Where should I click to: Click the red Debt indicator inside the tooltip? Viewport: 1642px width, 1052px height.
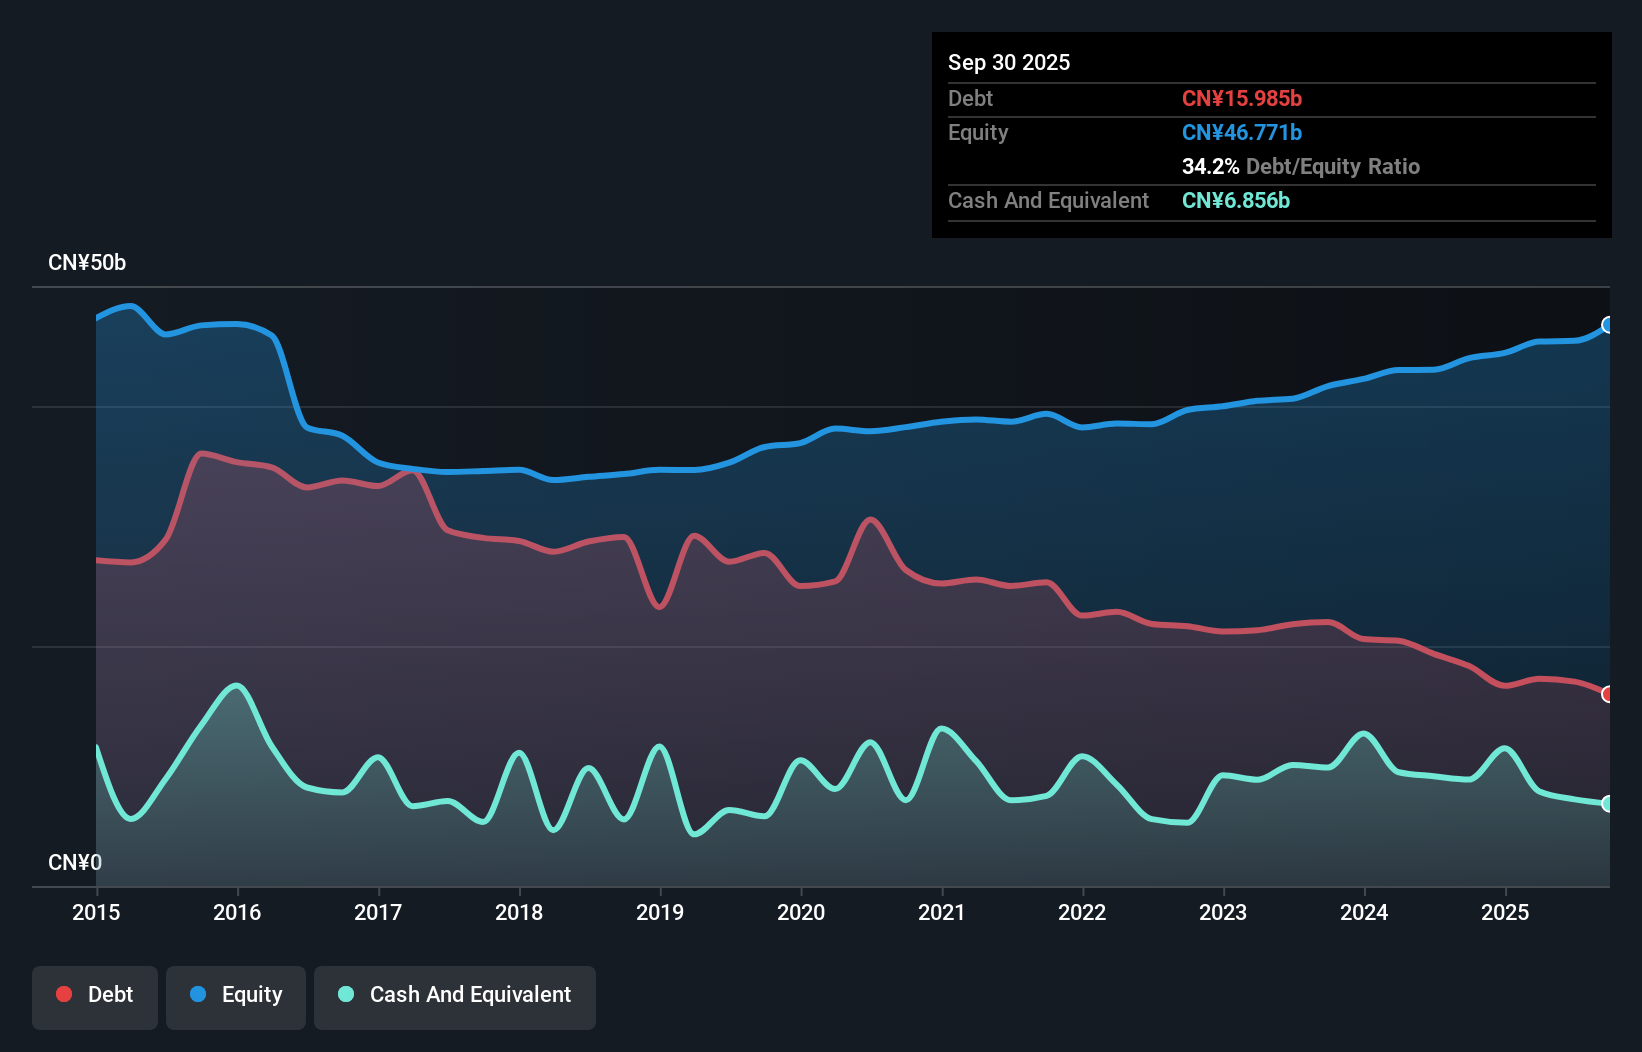point(1242,98)
